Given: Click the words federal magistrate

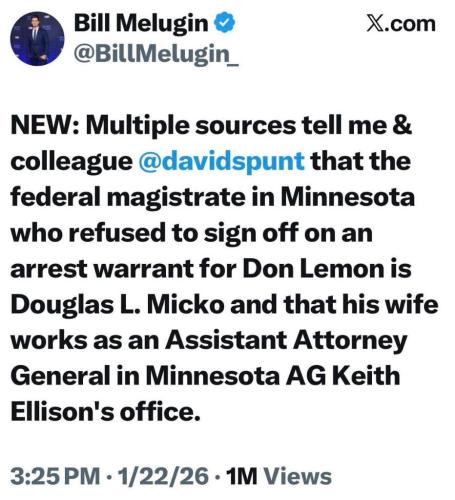Looking at the screenshot, I should coord(128,197).
